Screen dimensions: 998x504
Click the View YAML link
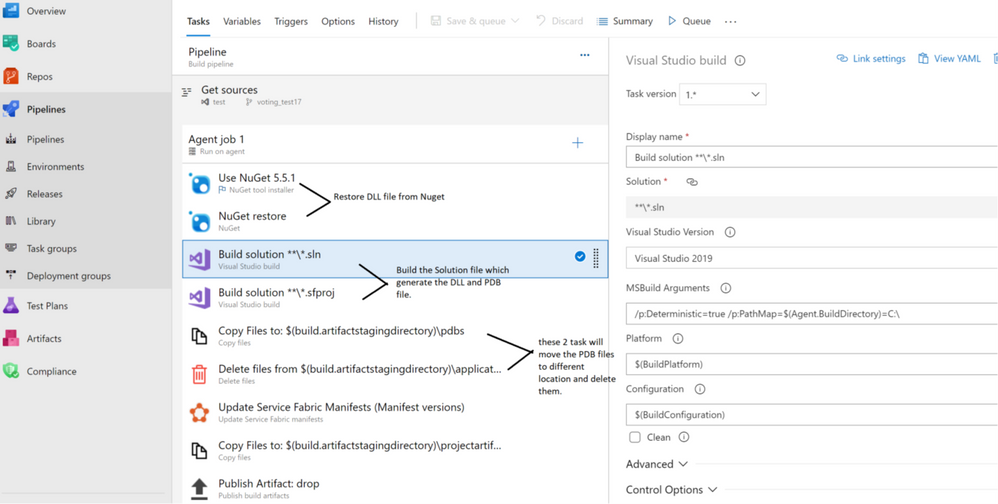949,59
